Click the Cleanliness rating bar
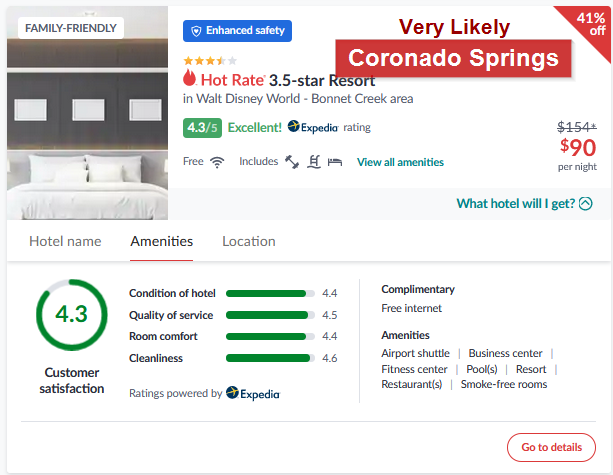This screenshot has width=613, height=475. pos(270,358)
